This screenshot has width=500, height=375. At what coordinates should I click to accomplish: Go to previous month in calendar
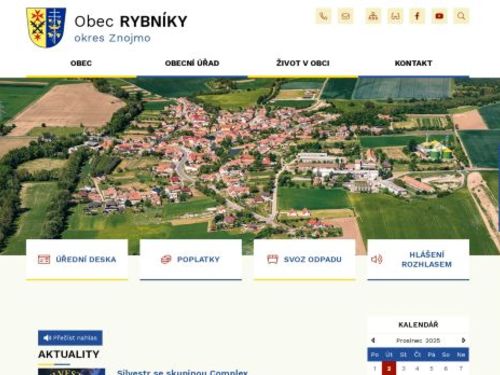(x=373, y=340)
